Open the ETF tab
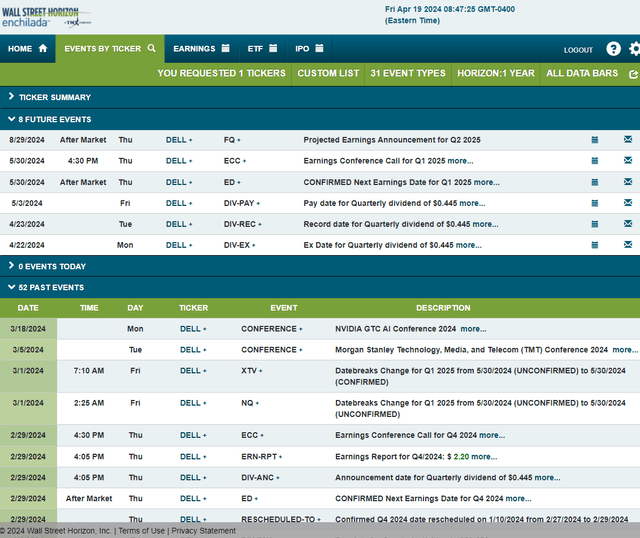640x538 pixels. [x=262, y=49]
